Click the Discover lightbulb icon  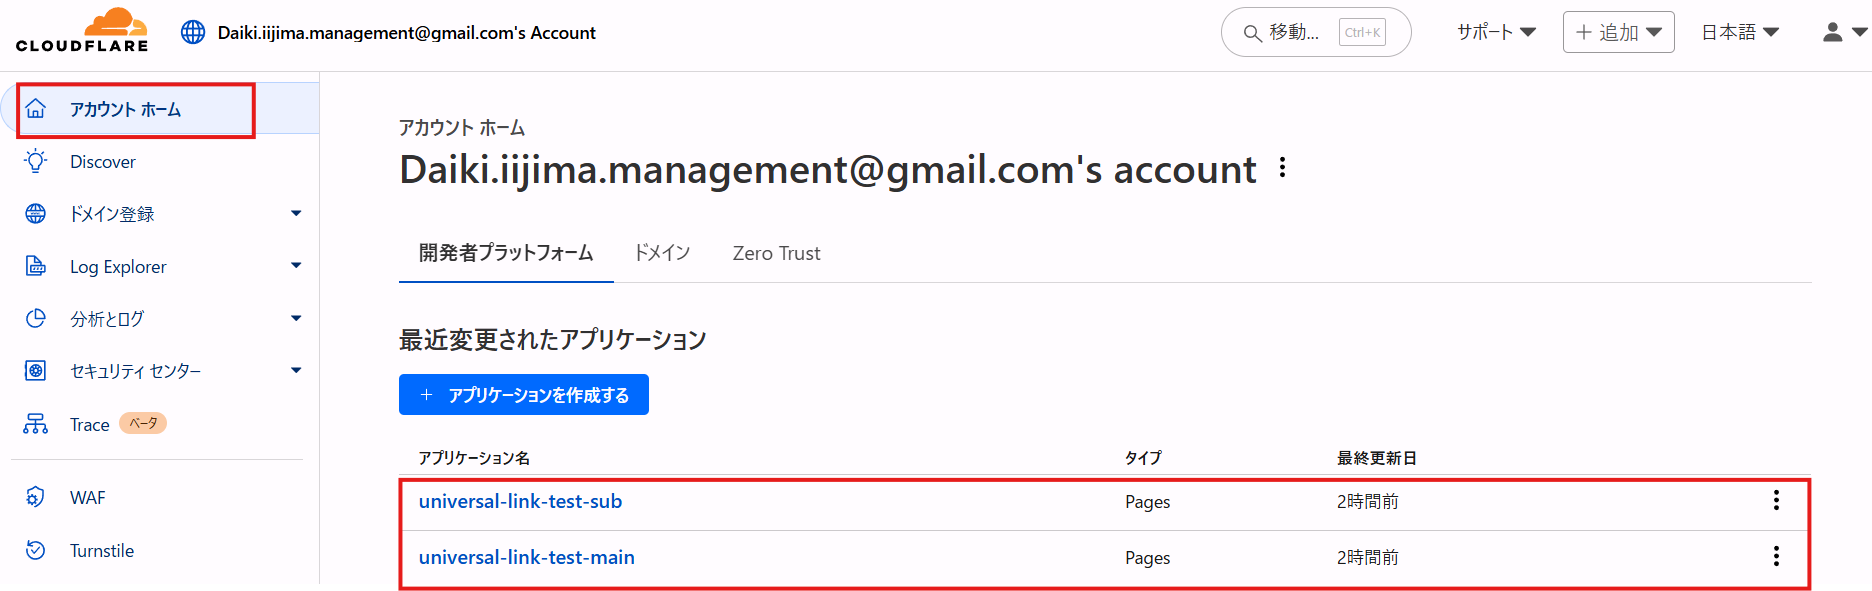click(x=36, y=161)
